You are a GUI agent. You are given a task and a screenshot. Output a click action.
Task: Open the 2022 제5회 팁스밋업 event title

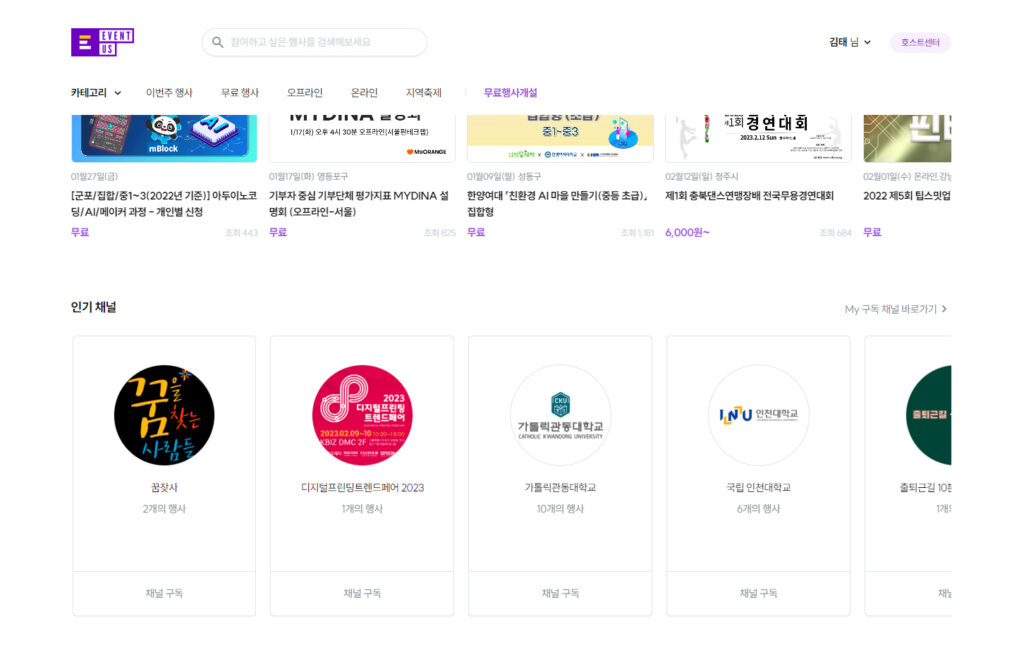pos(907,196)
